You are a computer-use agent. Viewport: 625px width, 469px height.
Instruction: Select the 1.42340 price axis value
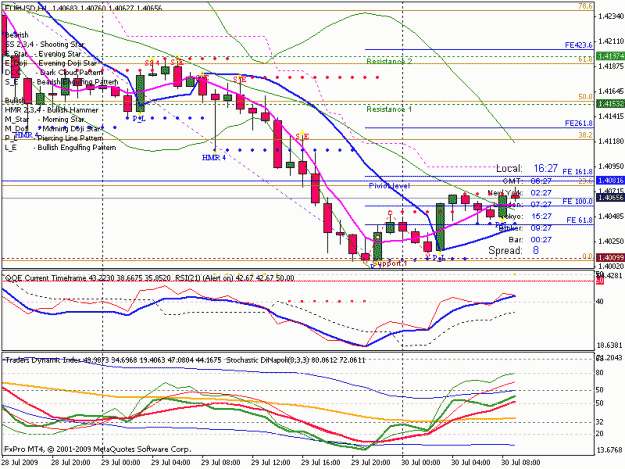[611, 16]
